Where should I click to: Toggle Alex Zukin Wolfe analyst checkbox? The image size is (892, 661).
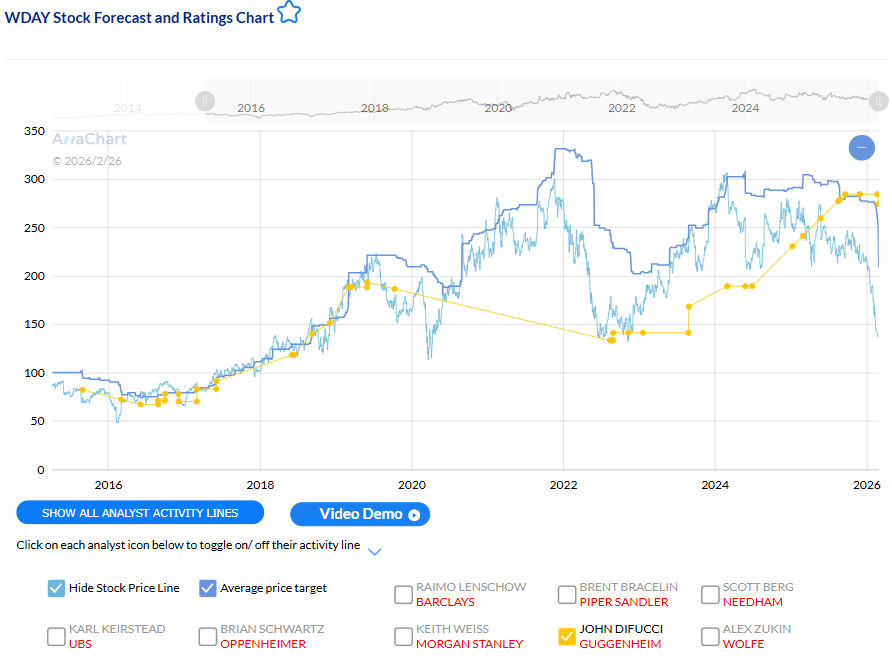(710, 637)
